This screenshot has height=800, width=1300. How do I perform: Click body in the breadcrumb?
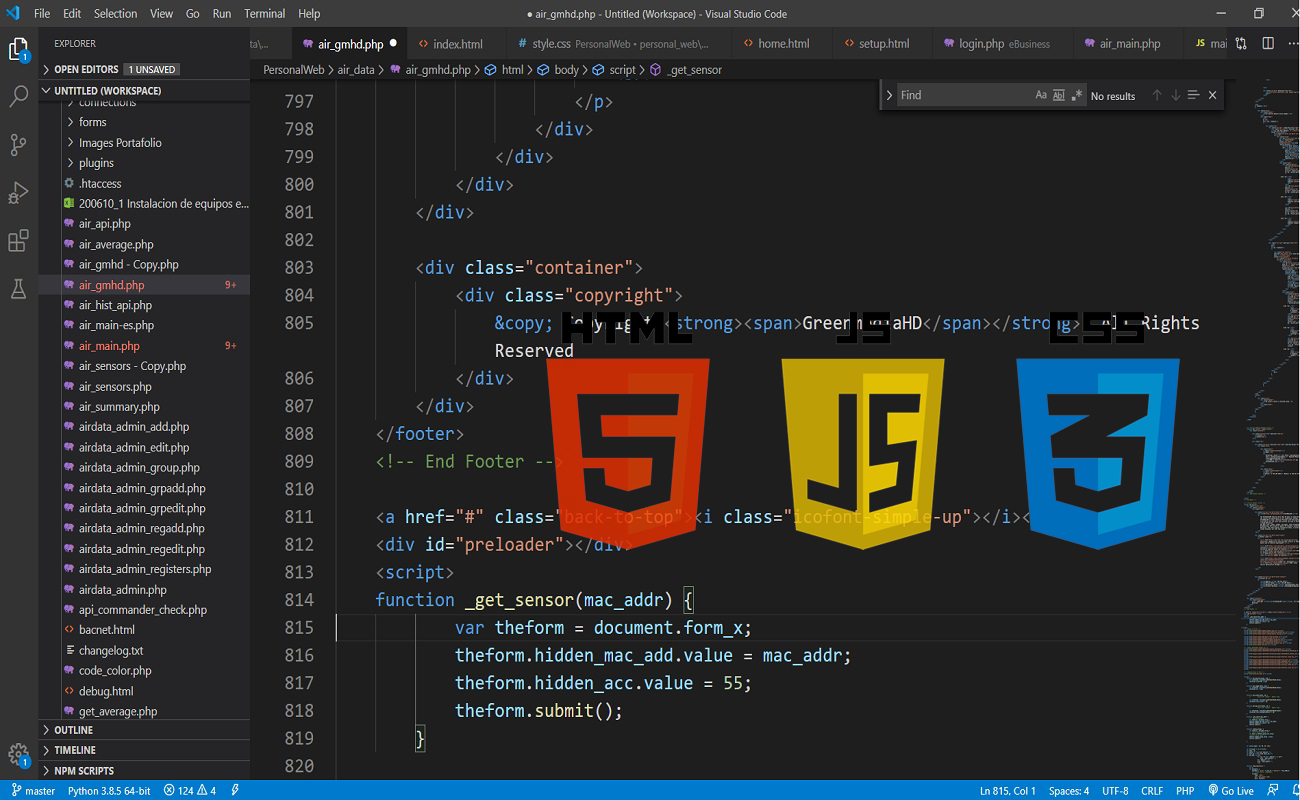tap(566, 70)
